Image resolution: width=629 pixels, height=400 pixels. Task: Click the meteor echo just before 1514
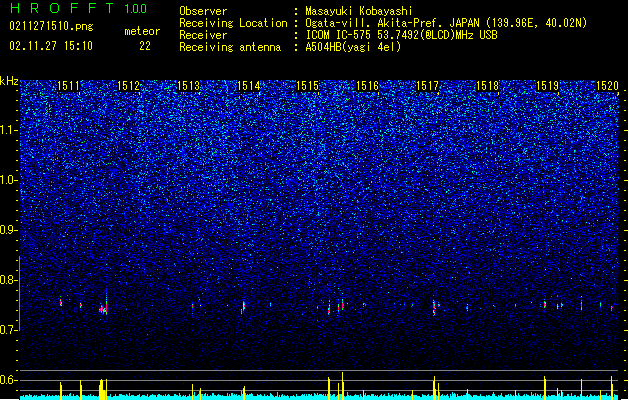coord(243,307)
